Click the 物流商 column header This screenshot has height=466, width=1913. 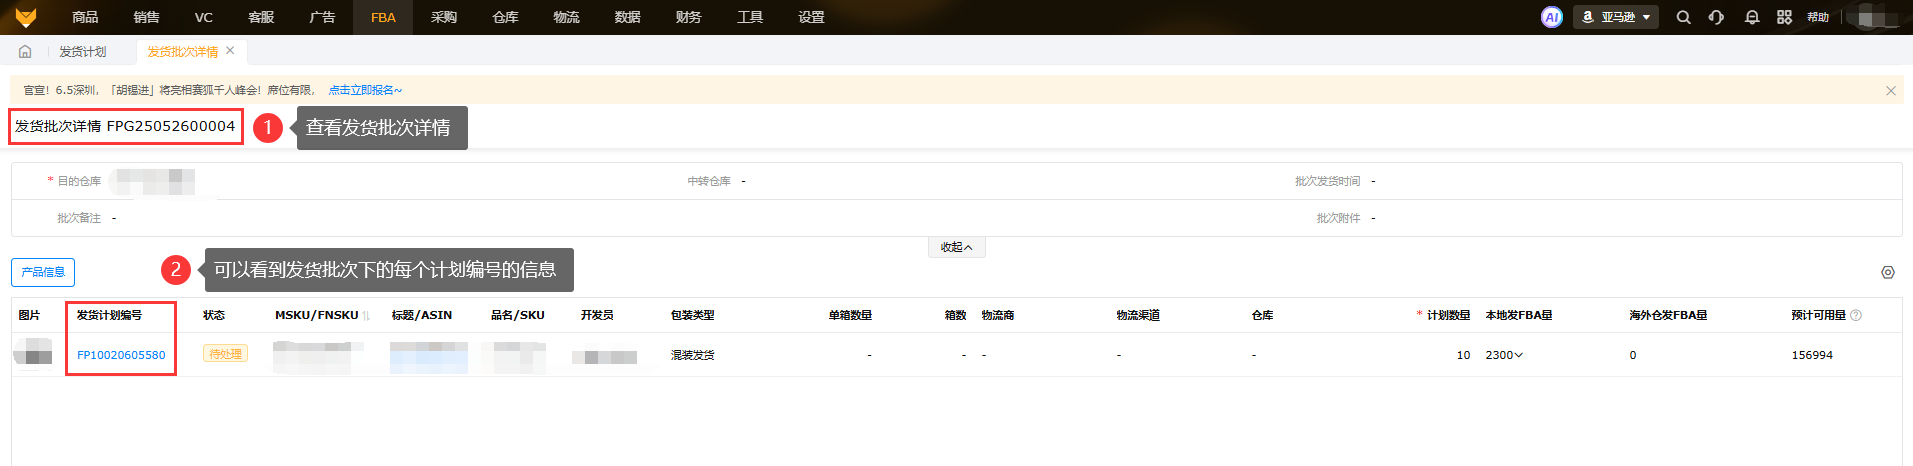998,315
